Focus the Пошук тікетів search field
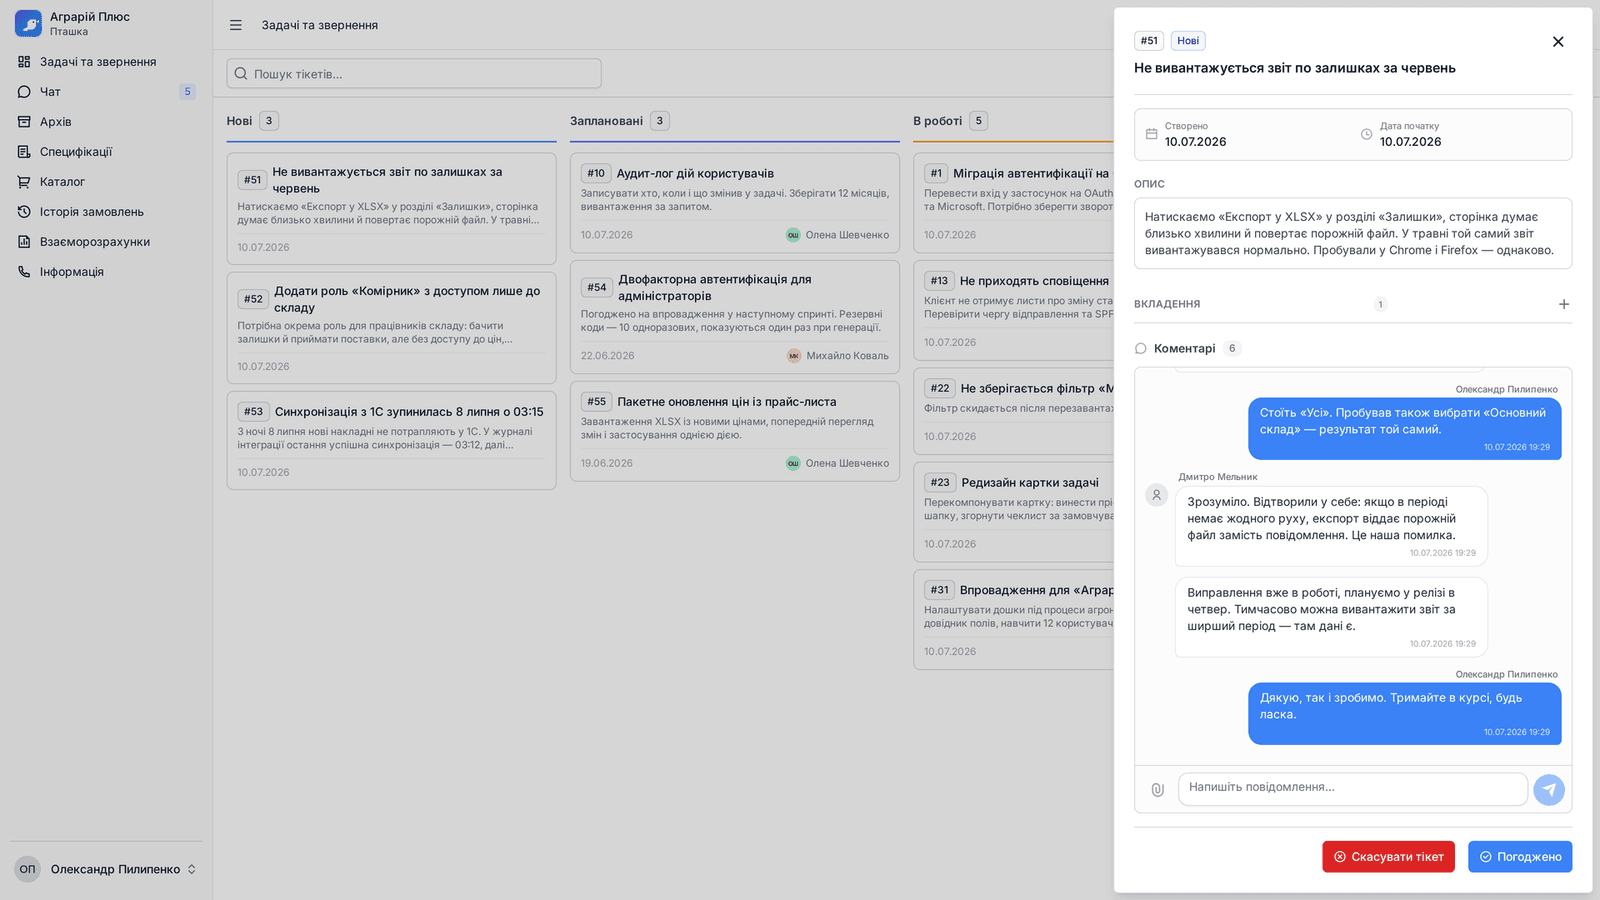Screen dimensions: 1600x900 tap(414, 74)
